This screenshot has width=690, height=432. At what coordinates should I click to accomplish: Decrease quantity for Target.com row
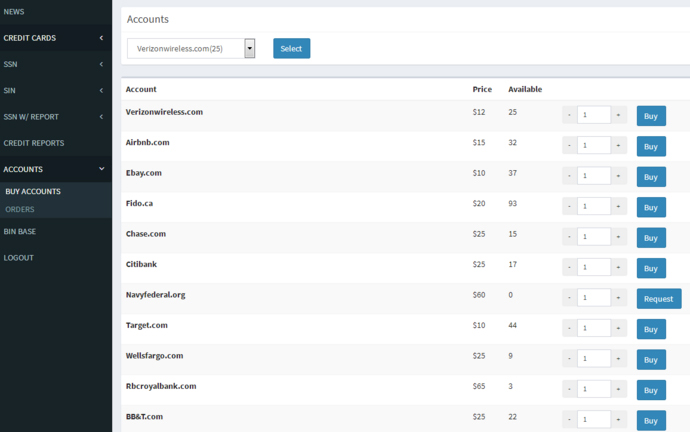click(569, 328)
